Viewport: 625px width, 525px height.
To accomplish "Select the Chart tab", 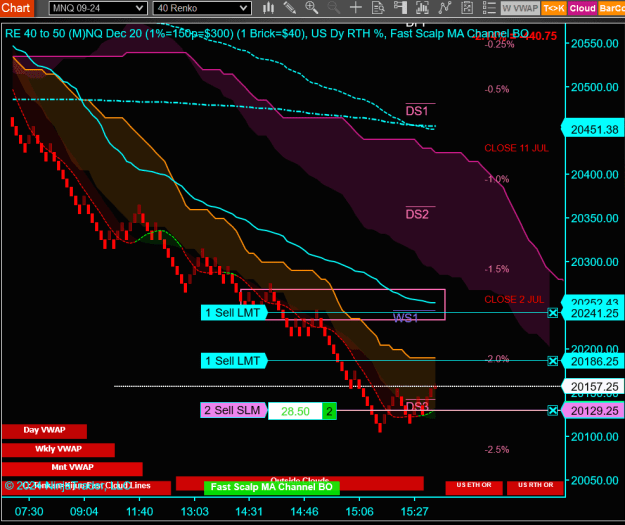I will pyautogui.click(x=16, y=8).
